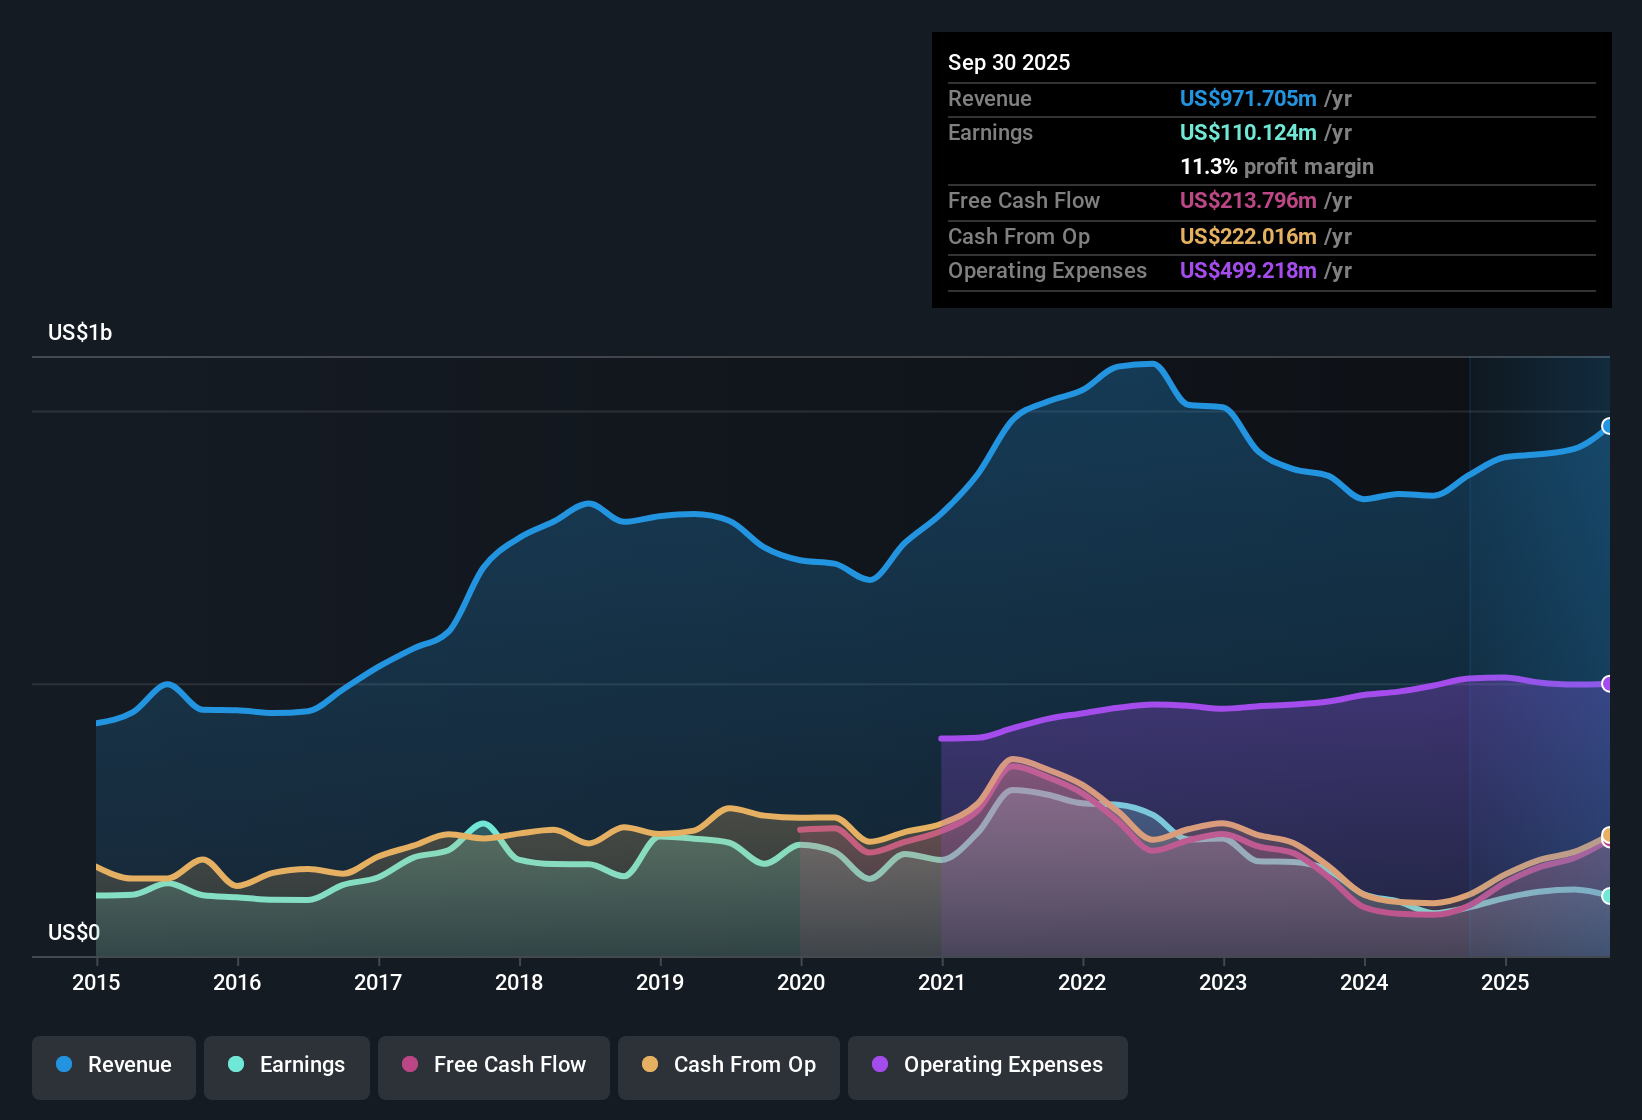Click the Free Cash Flow value US$213.796m
Image resolution: width=1642 pixels, height=1120 pixels.
point(1247,201)
